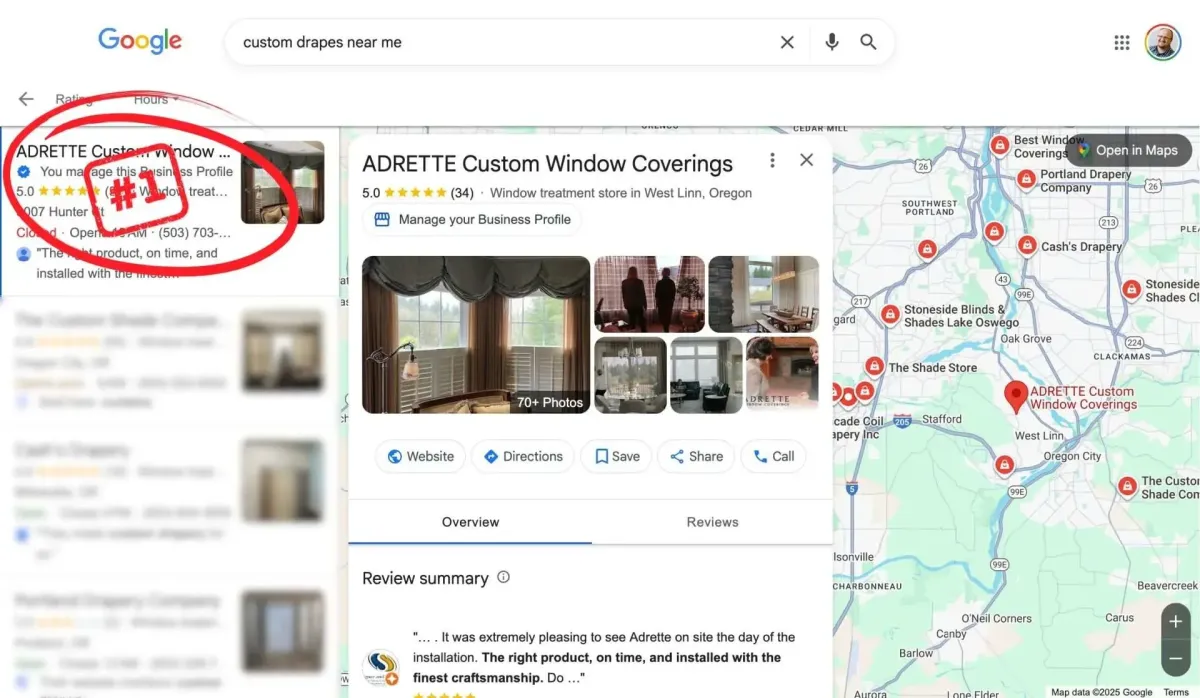
Task: Click Cash's Drapery map pin
Action: (x=1026, y=245)
